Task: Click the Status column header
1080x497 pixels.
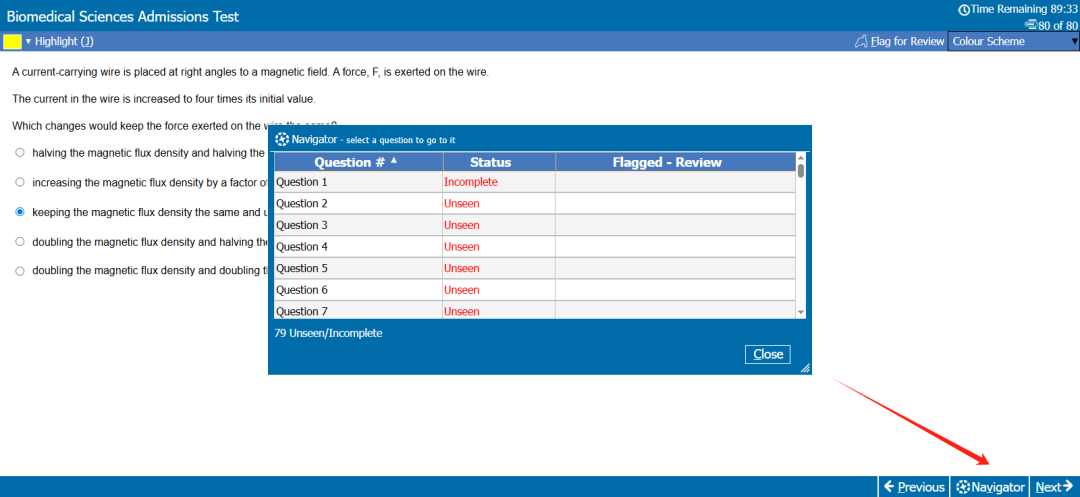Action: click(490, 162)
